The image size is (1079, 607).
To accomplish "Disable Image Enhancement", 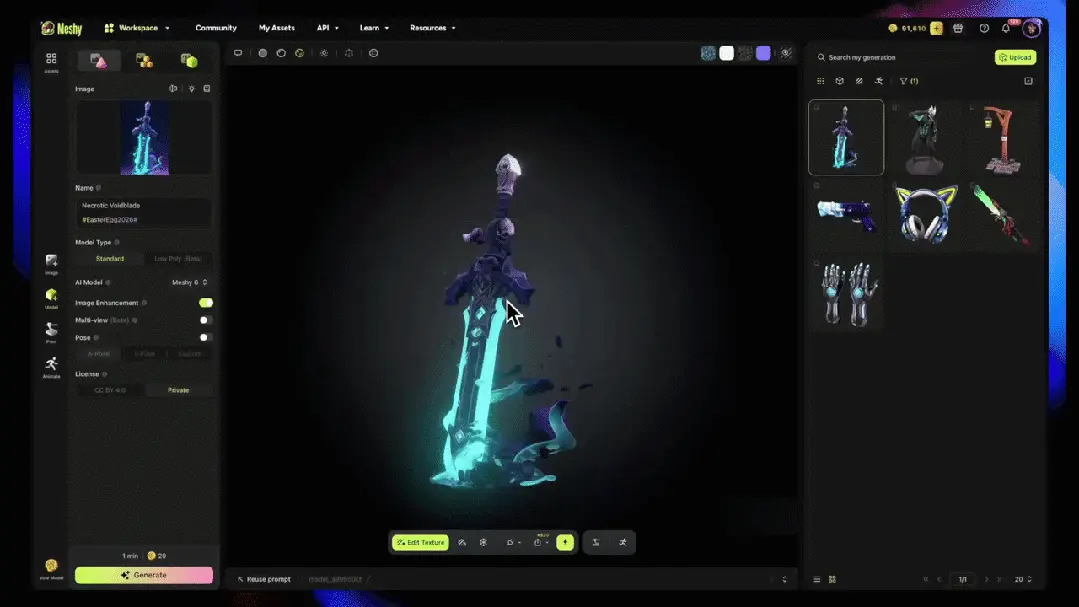I will coord(205,302).
